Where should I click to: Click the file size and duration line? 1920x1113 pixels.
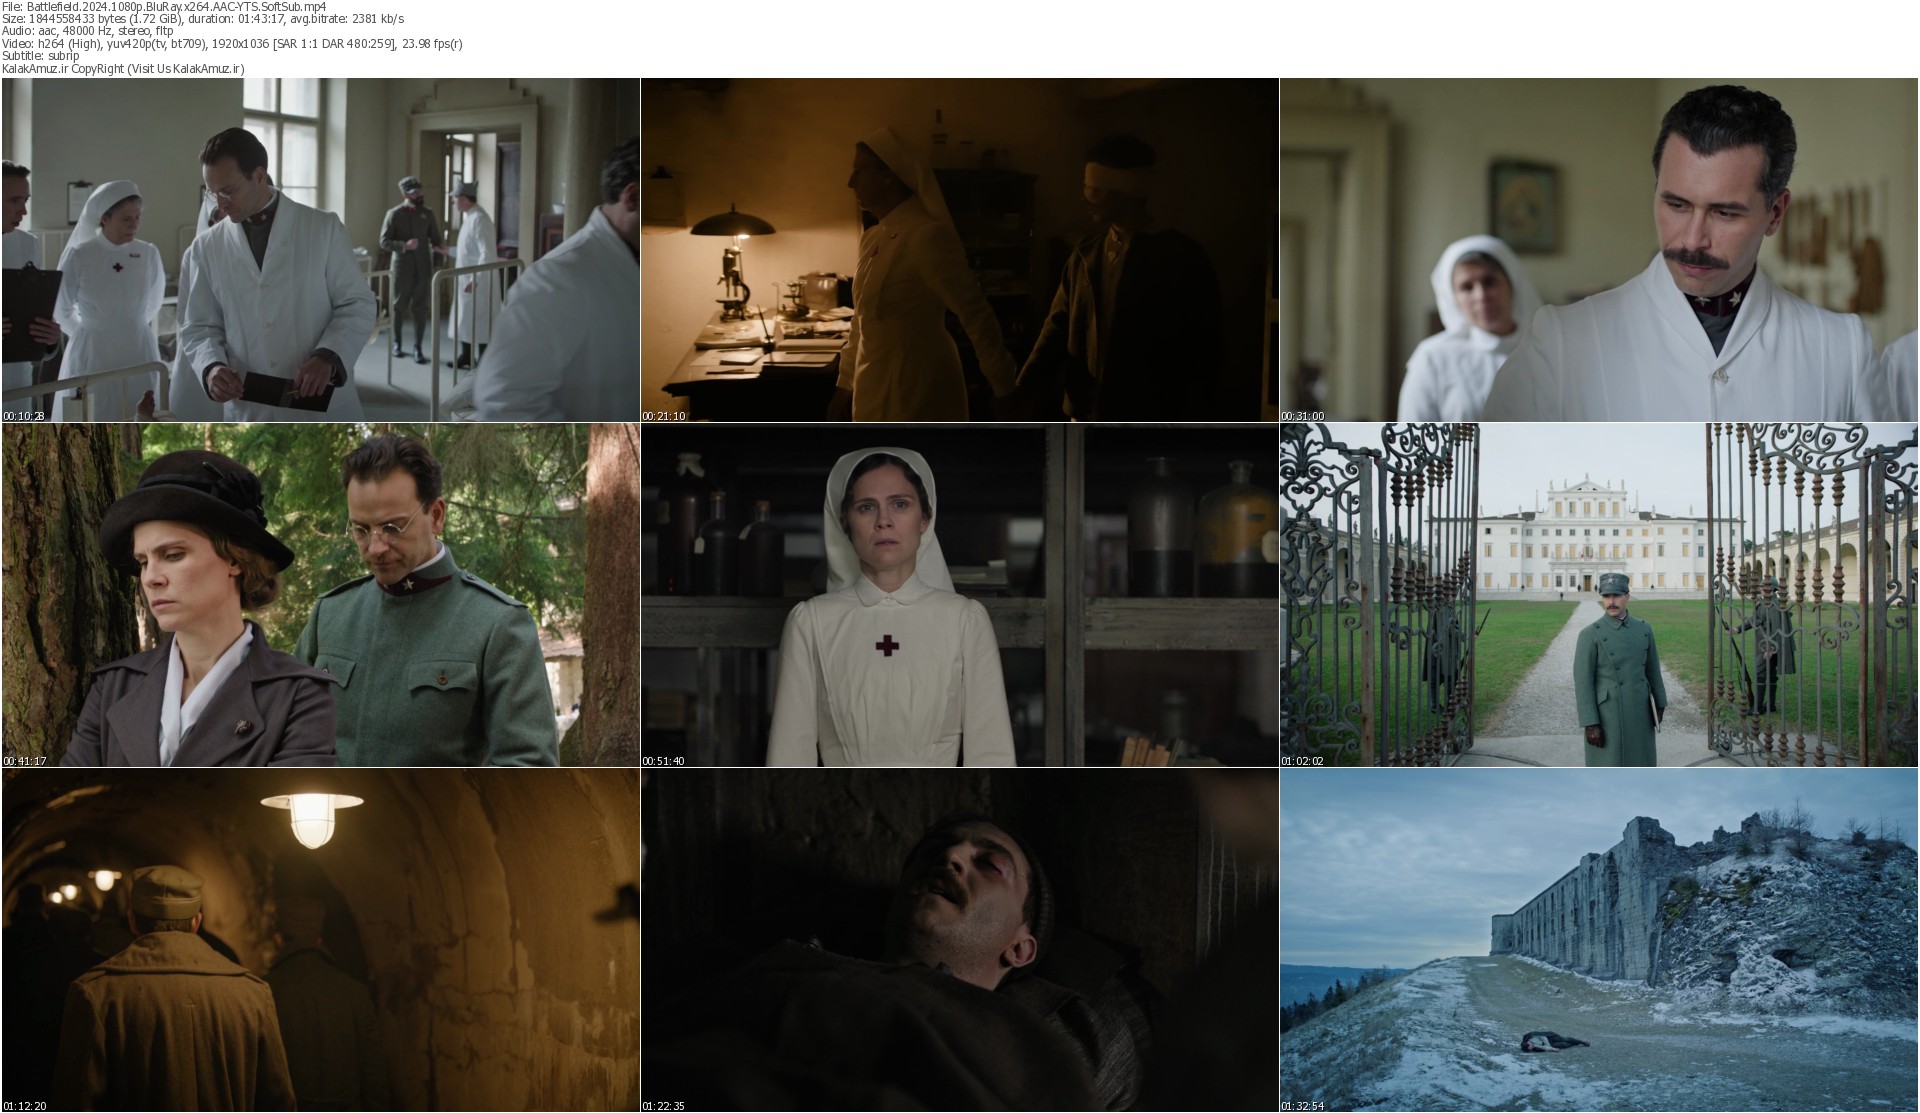click(x=202, y=19)
